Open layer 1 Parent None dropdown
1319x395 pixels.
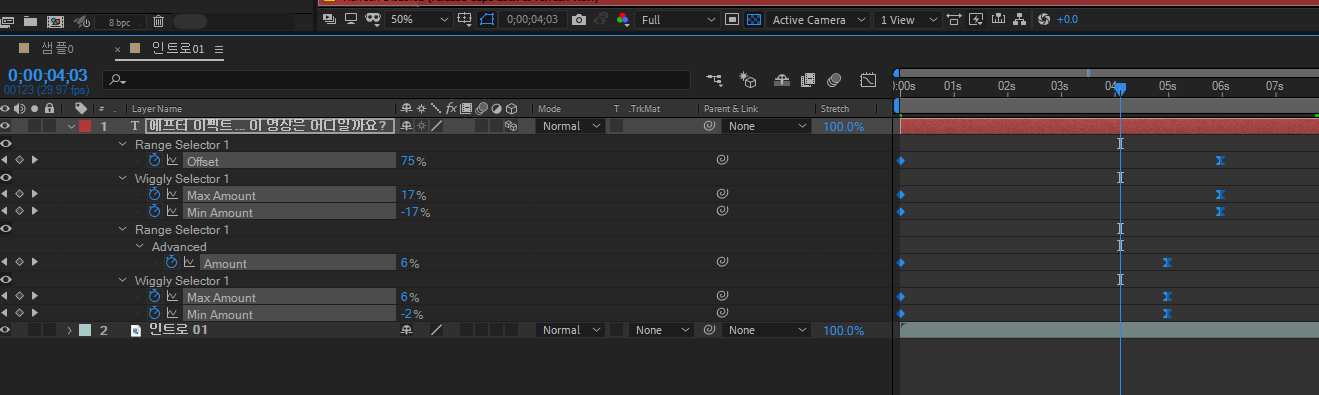coord(767,126)
